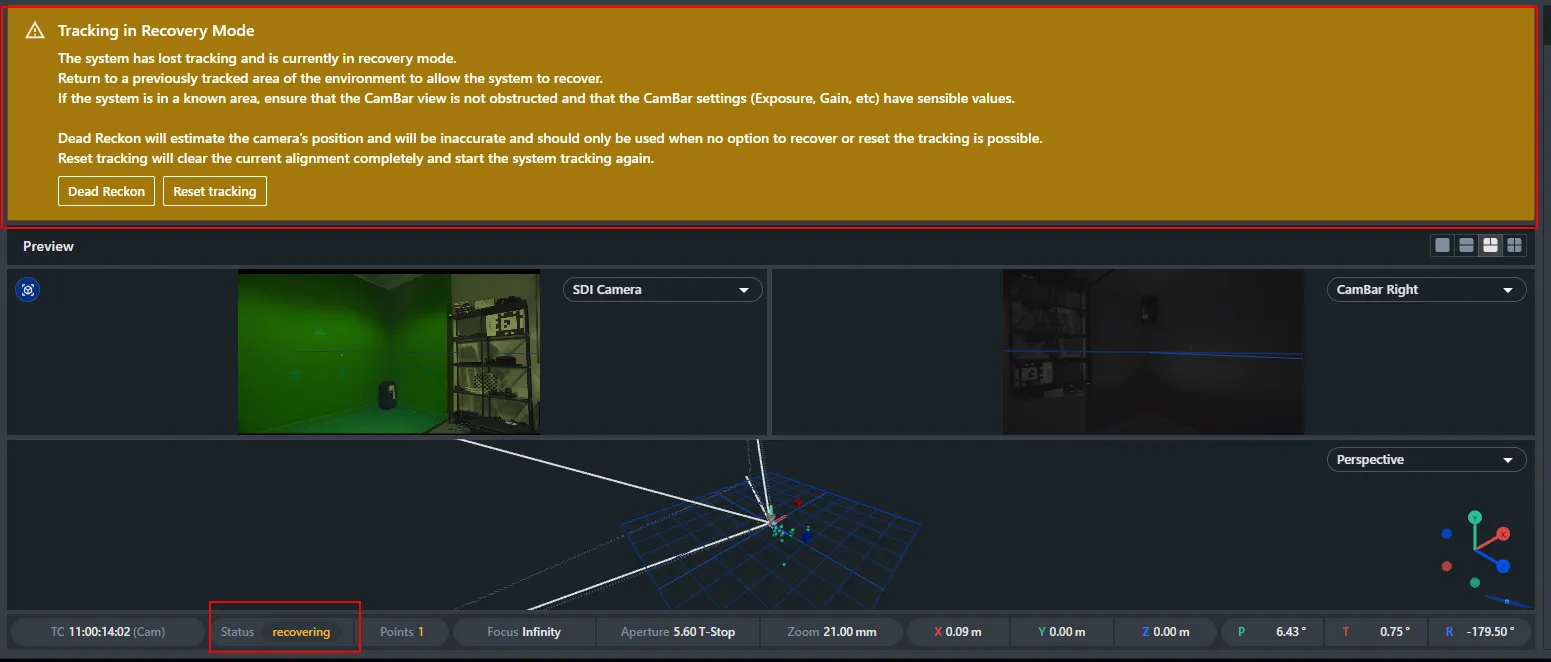Viewport: 1551px width, 662px height.
Task: Click the warning triangle icon in the banner
Action: 35,31
